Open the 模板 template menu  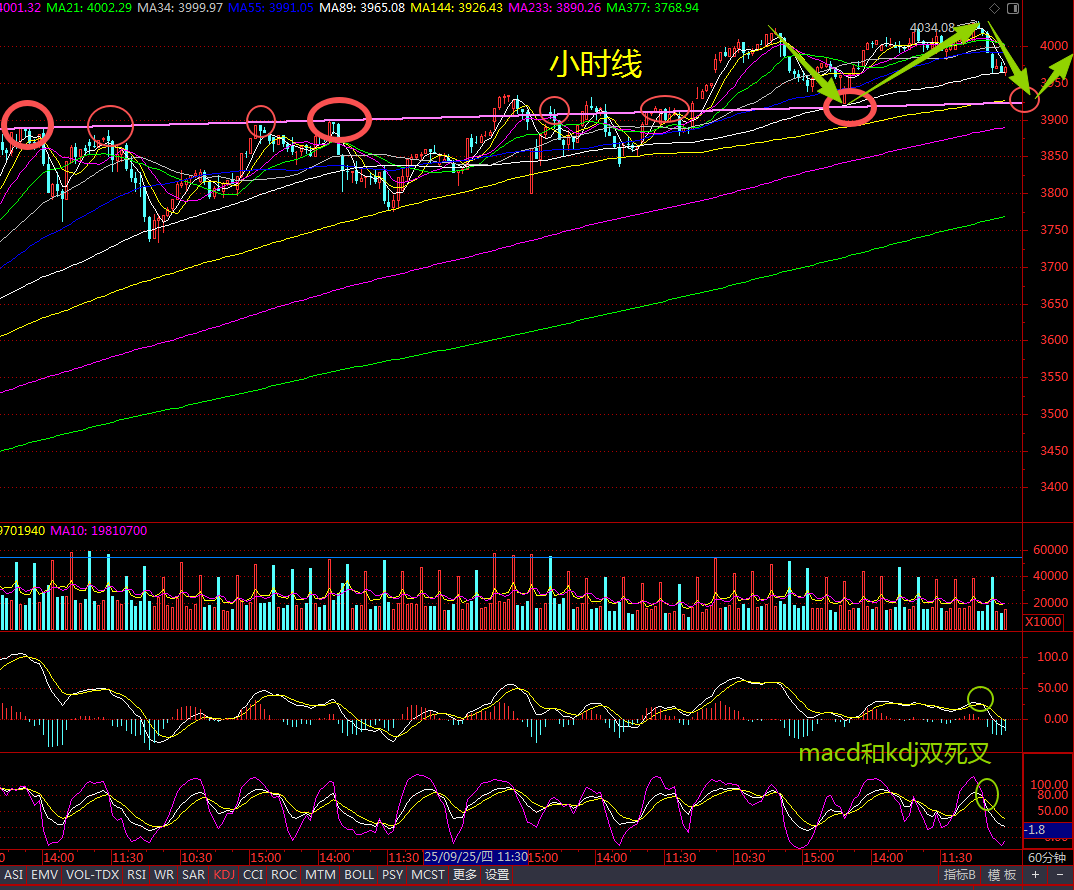[x=1003, y=875]
